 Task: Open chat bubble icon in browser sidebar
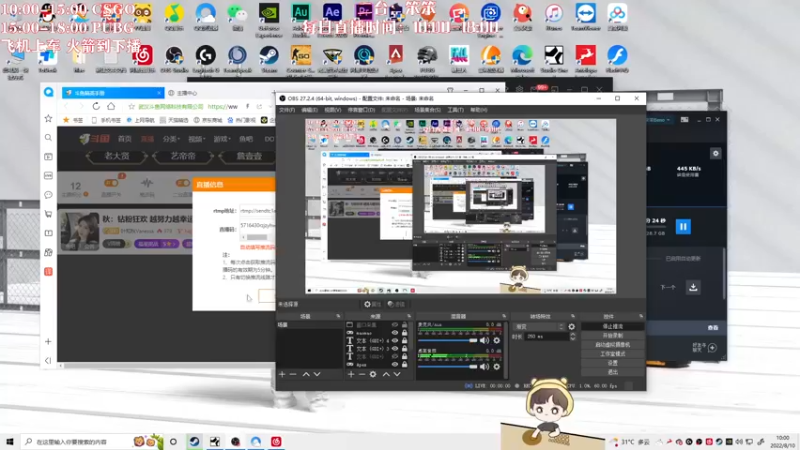coord(48,195)
